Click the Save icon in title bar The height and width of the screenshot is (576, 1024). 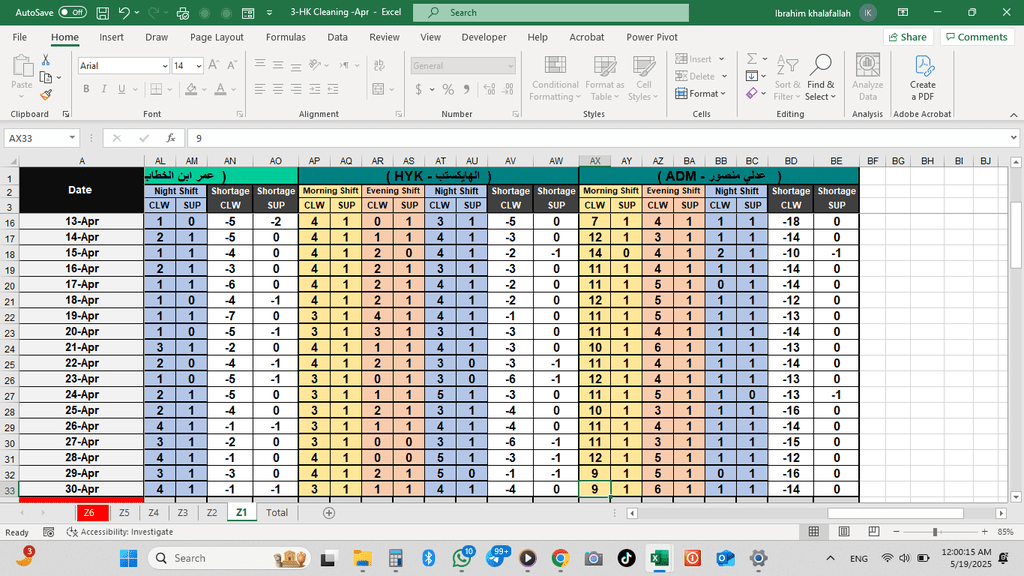pyautogui.click(x=100, y=13)
